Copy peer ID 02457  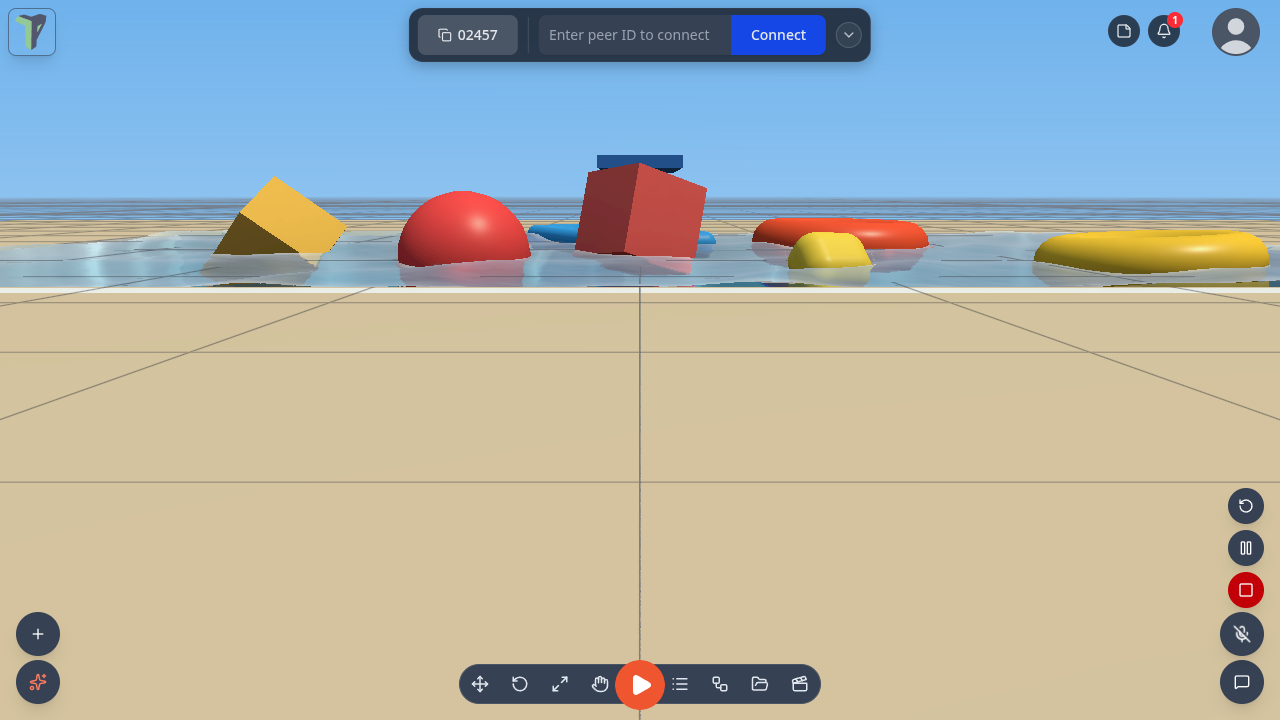click(x=468, y=35)
